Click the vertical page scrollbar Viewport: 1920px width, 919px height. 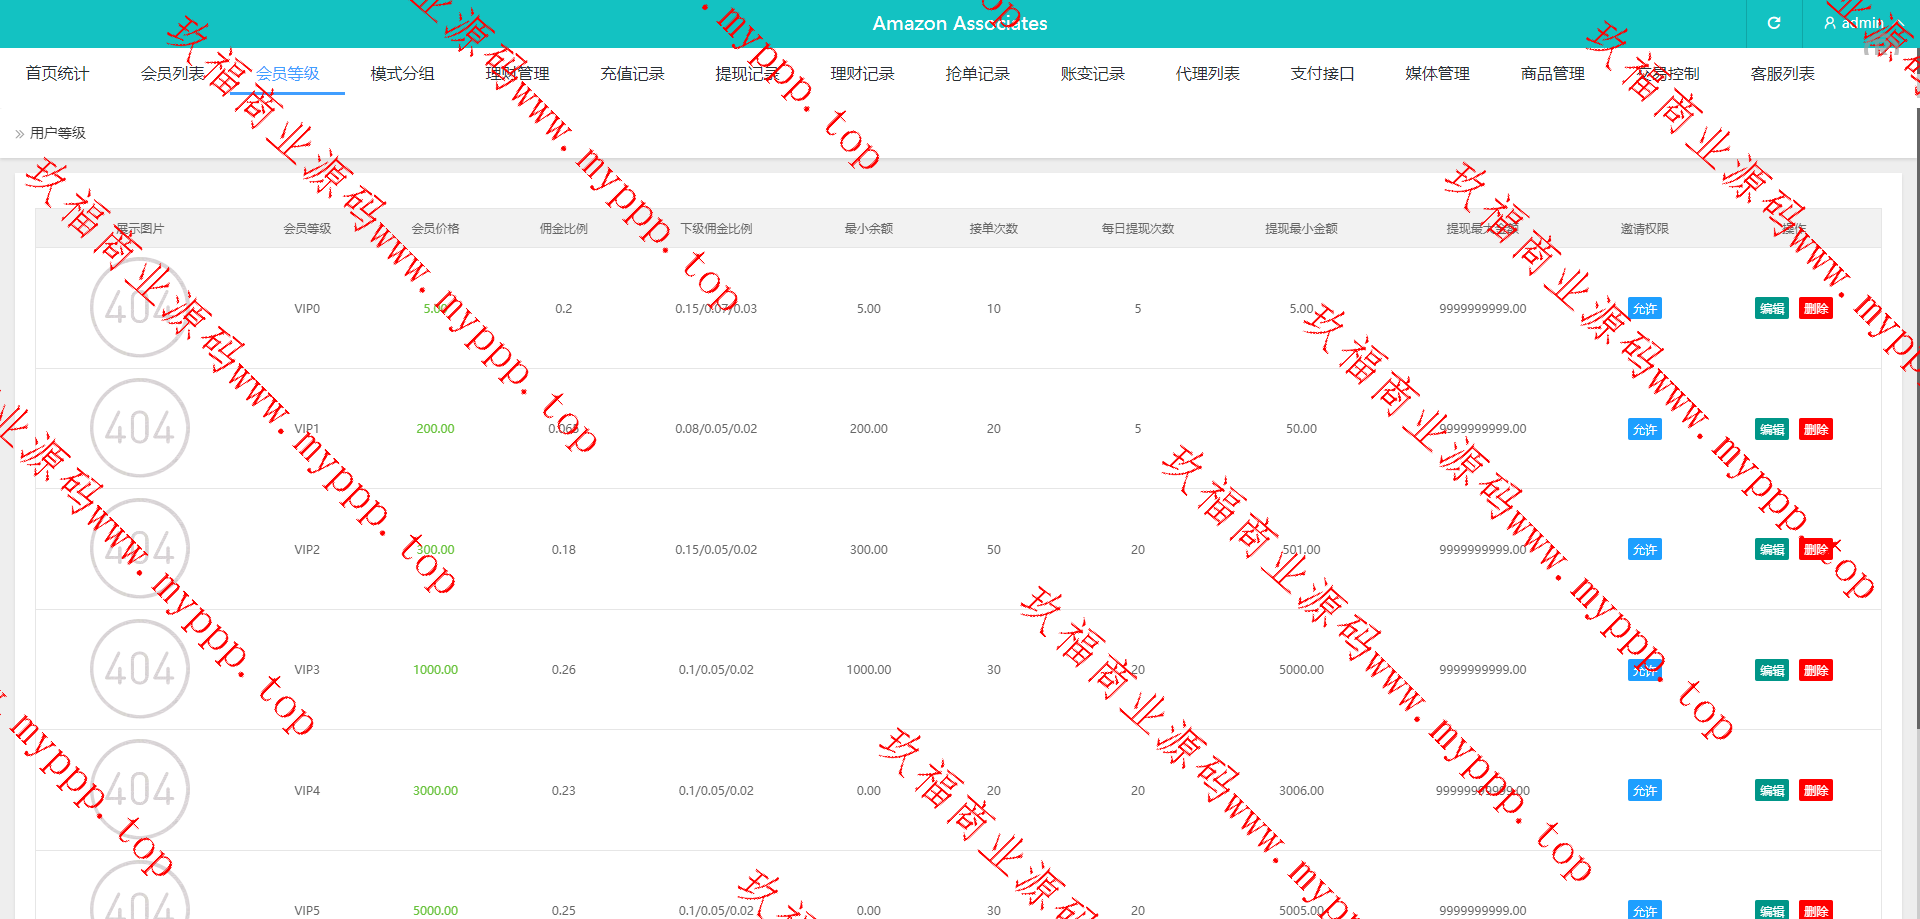pos(1915,400)
